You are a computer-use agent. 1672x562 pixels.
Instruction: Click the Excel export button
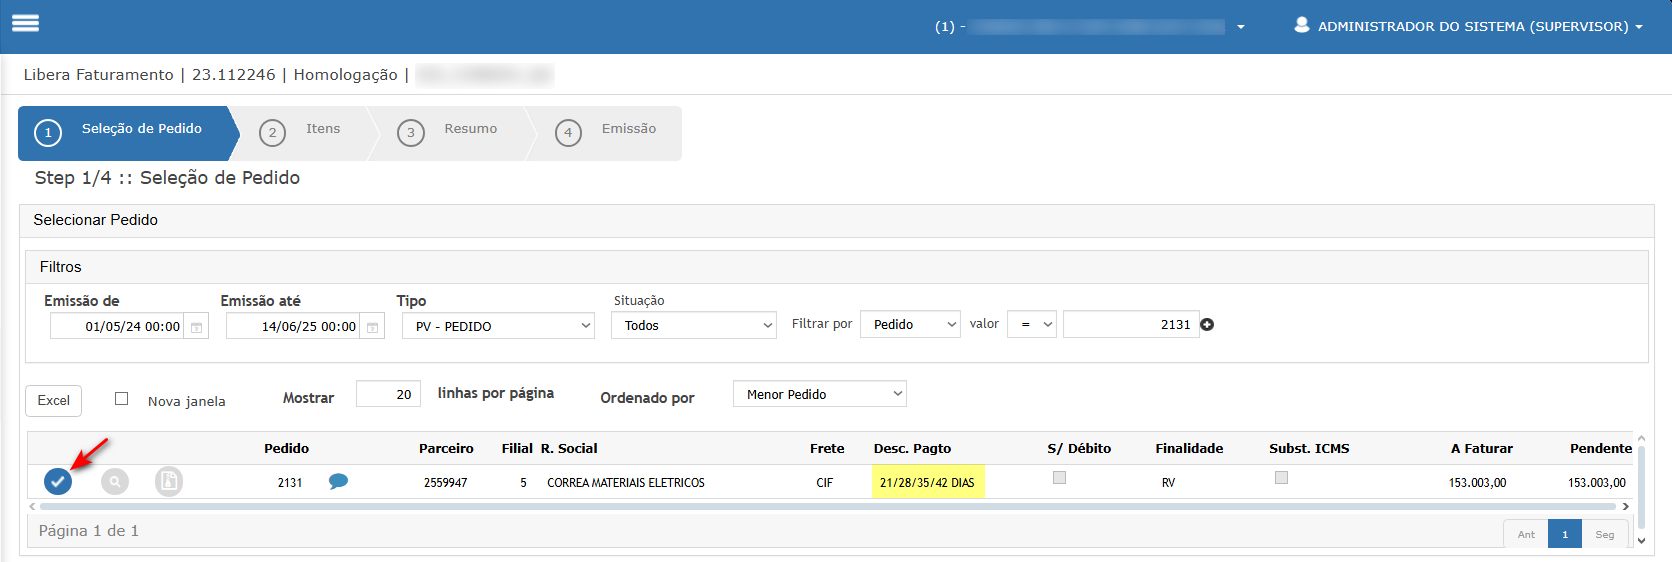pos(54,400)
